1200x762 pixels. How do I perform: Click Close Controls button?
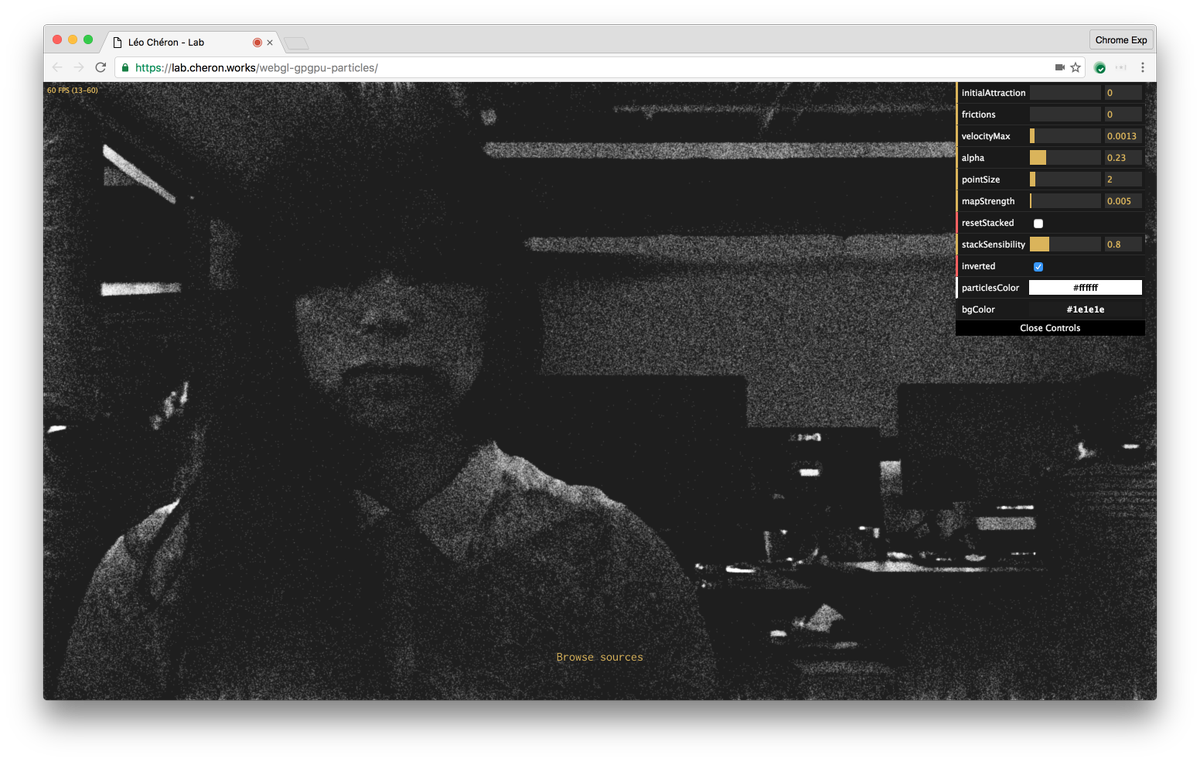(x=1050, y=328)
